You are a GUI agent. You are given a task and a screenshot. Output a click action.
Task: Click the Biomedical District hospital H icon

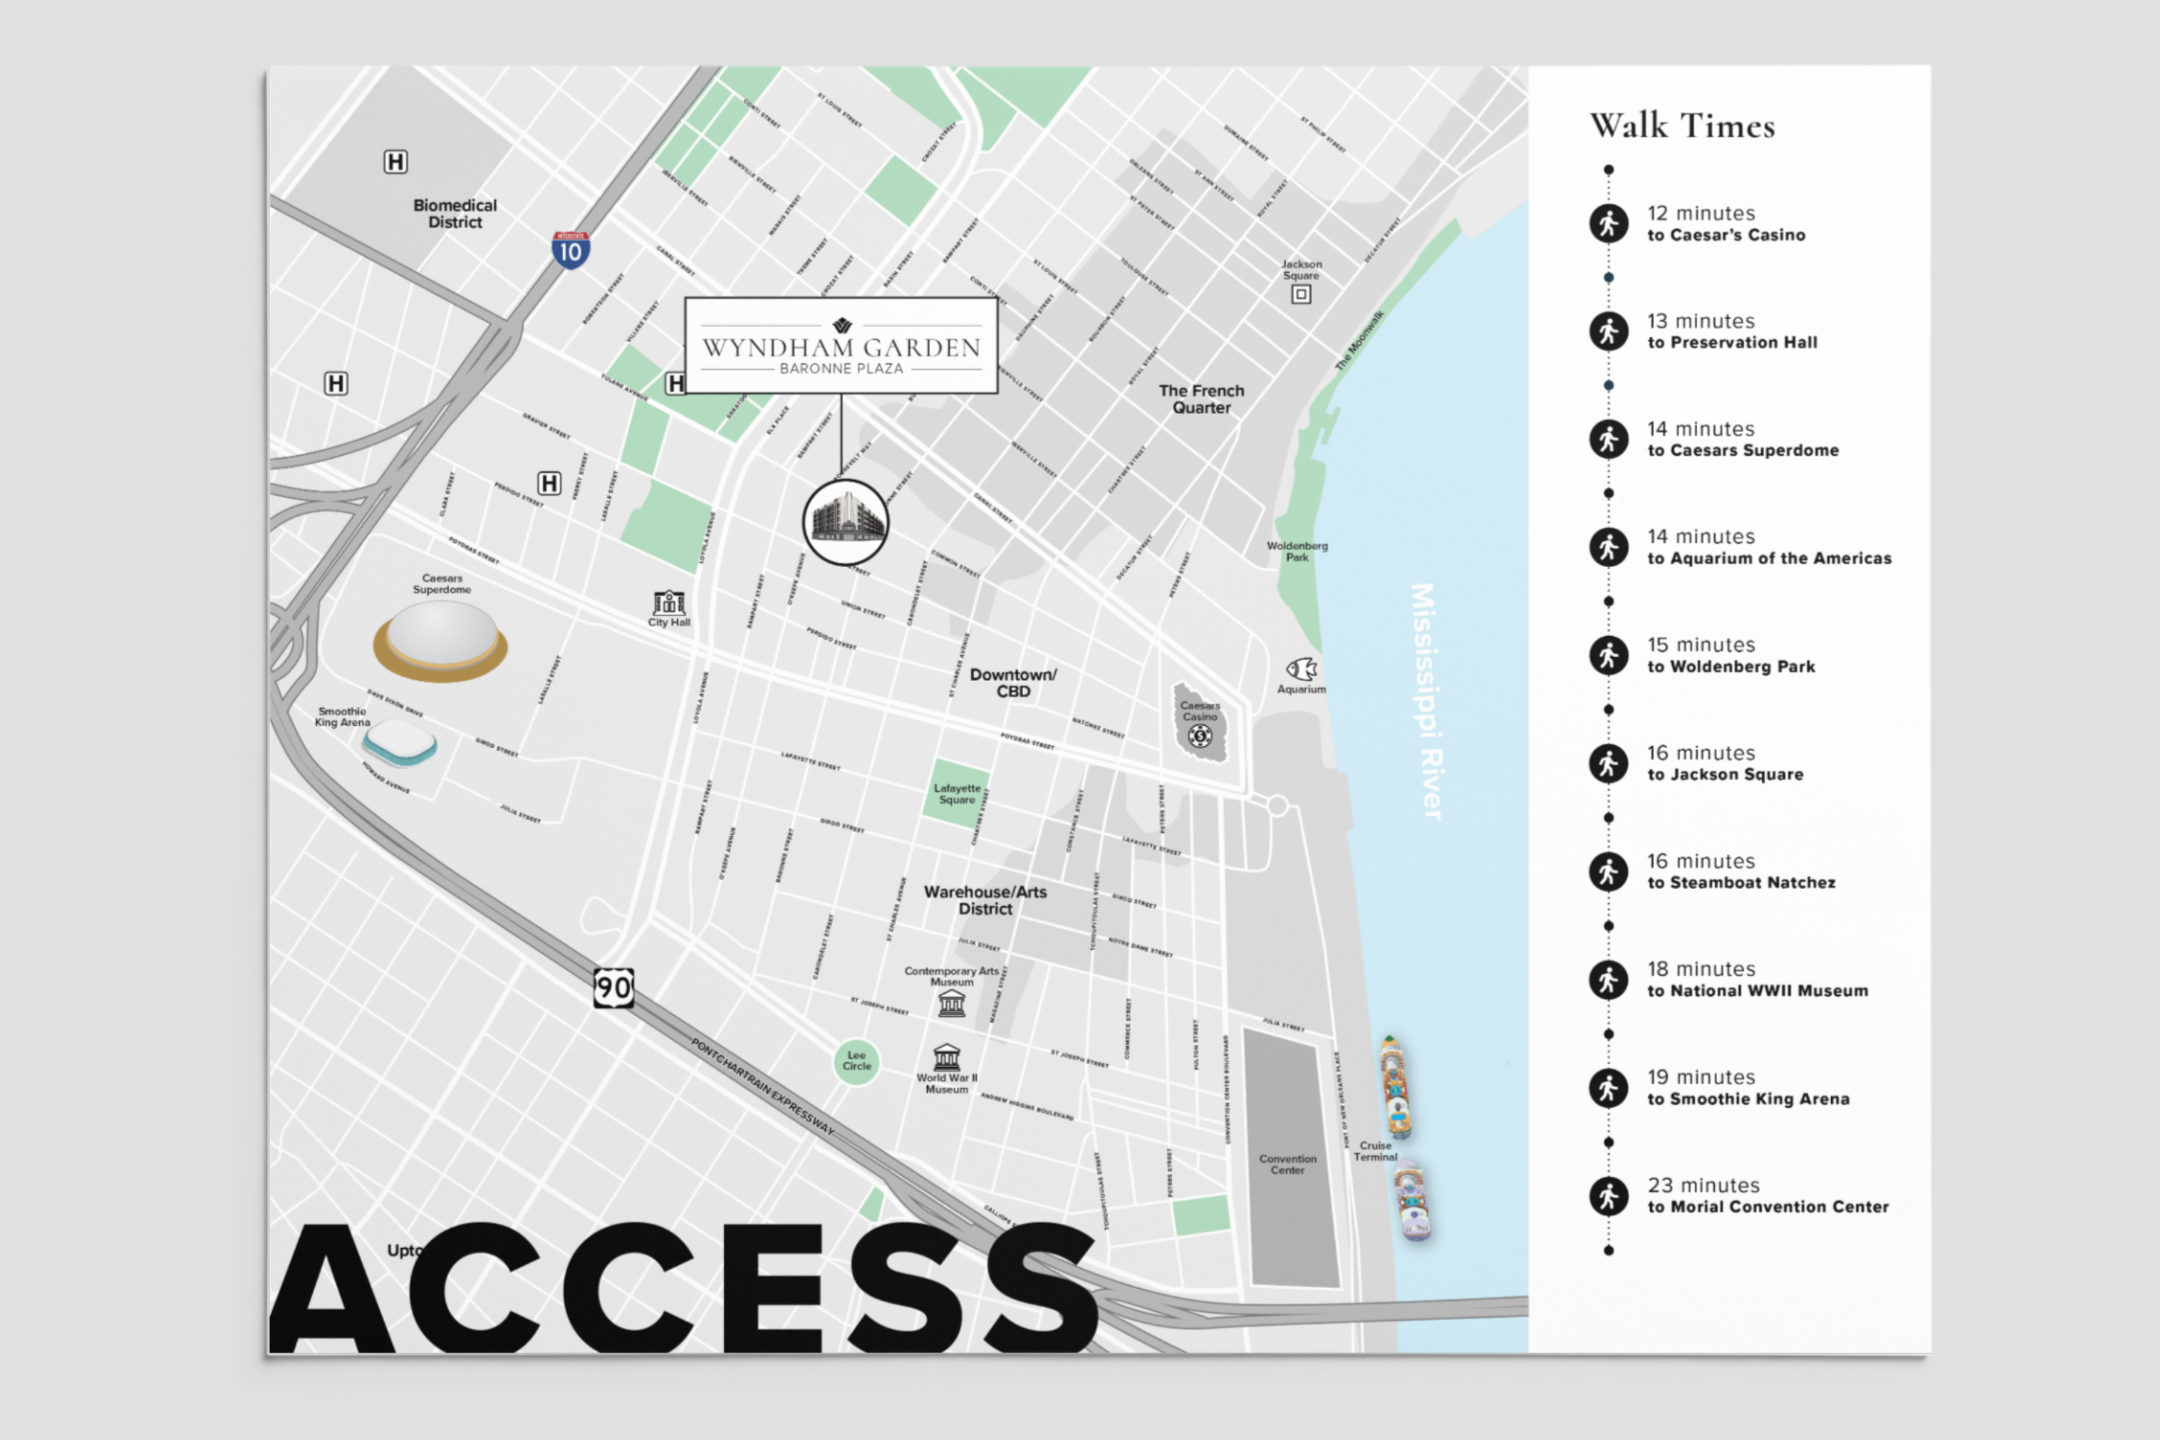[395, 162]
